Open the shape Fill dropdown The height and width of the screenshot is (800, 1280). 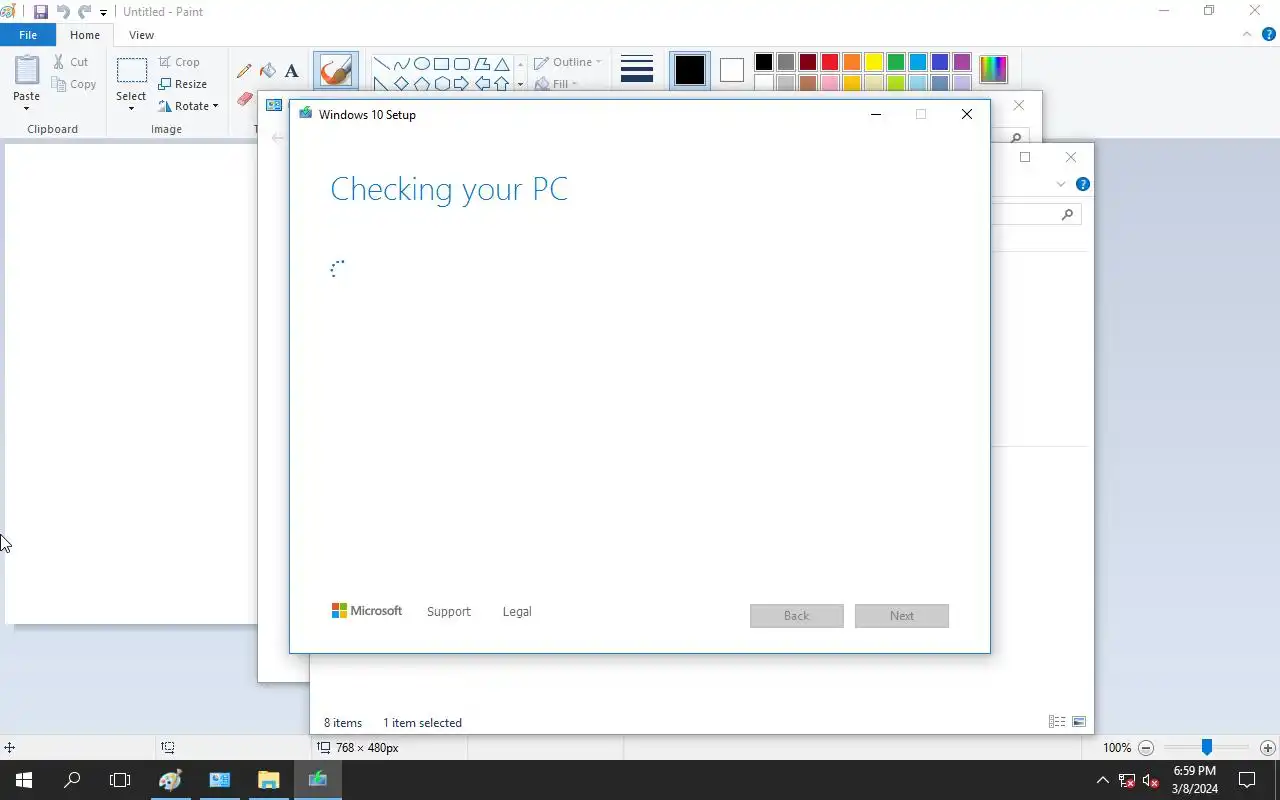pos(557,84)
